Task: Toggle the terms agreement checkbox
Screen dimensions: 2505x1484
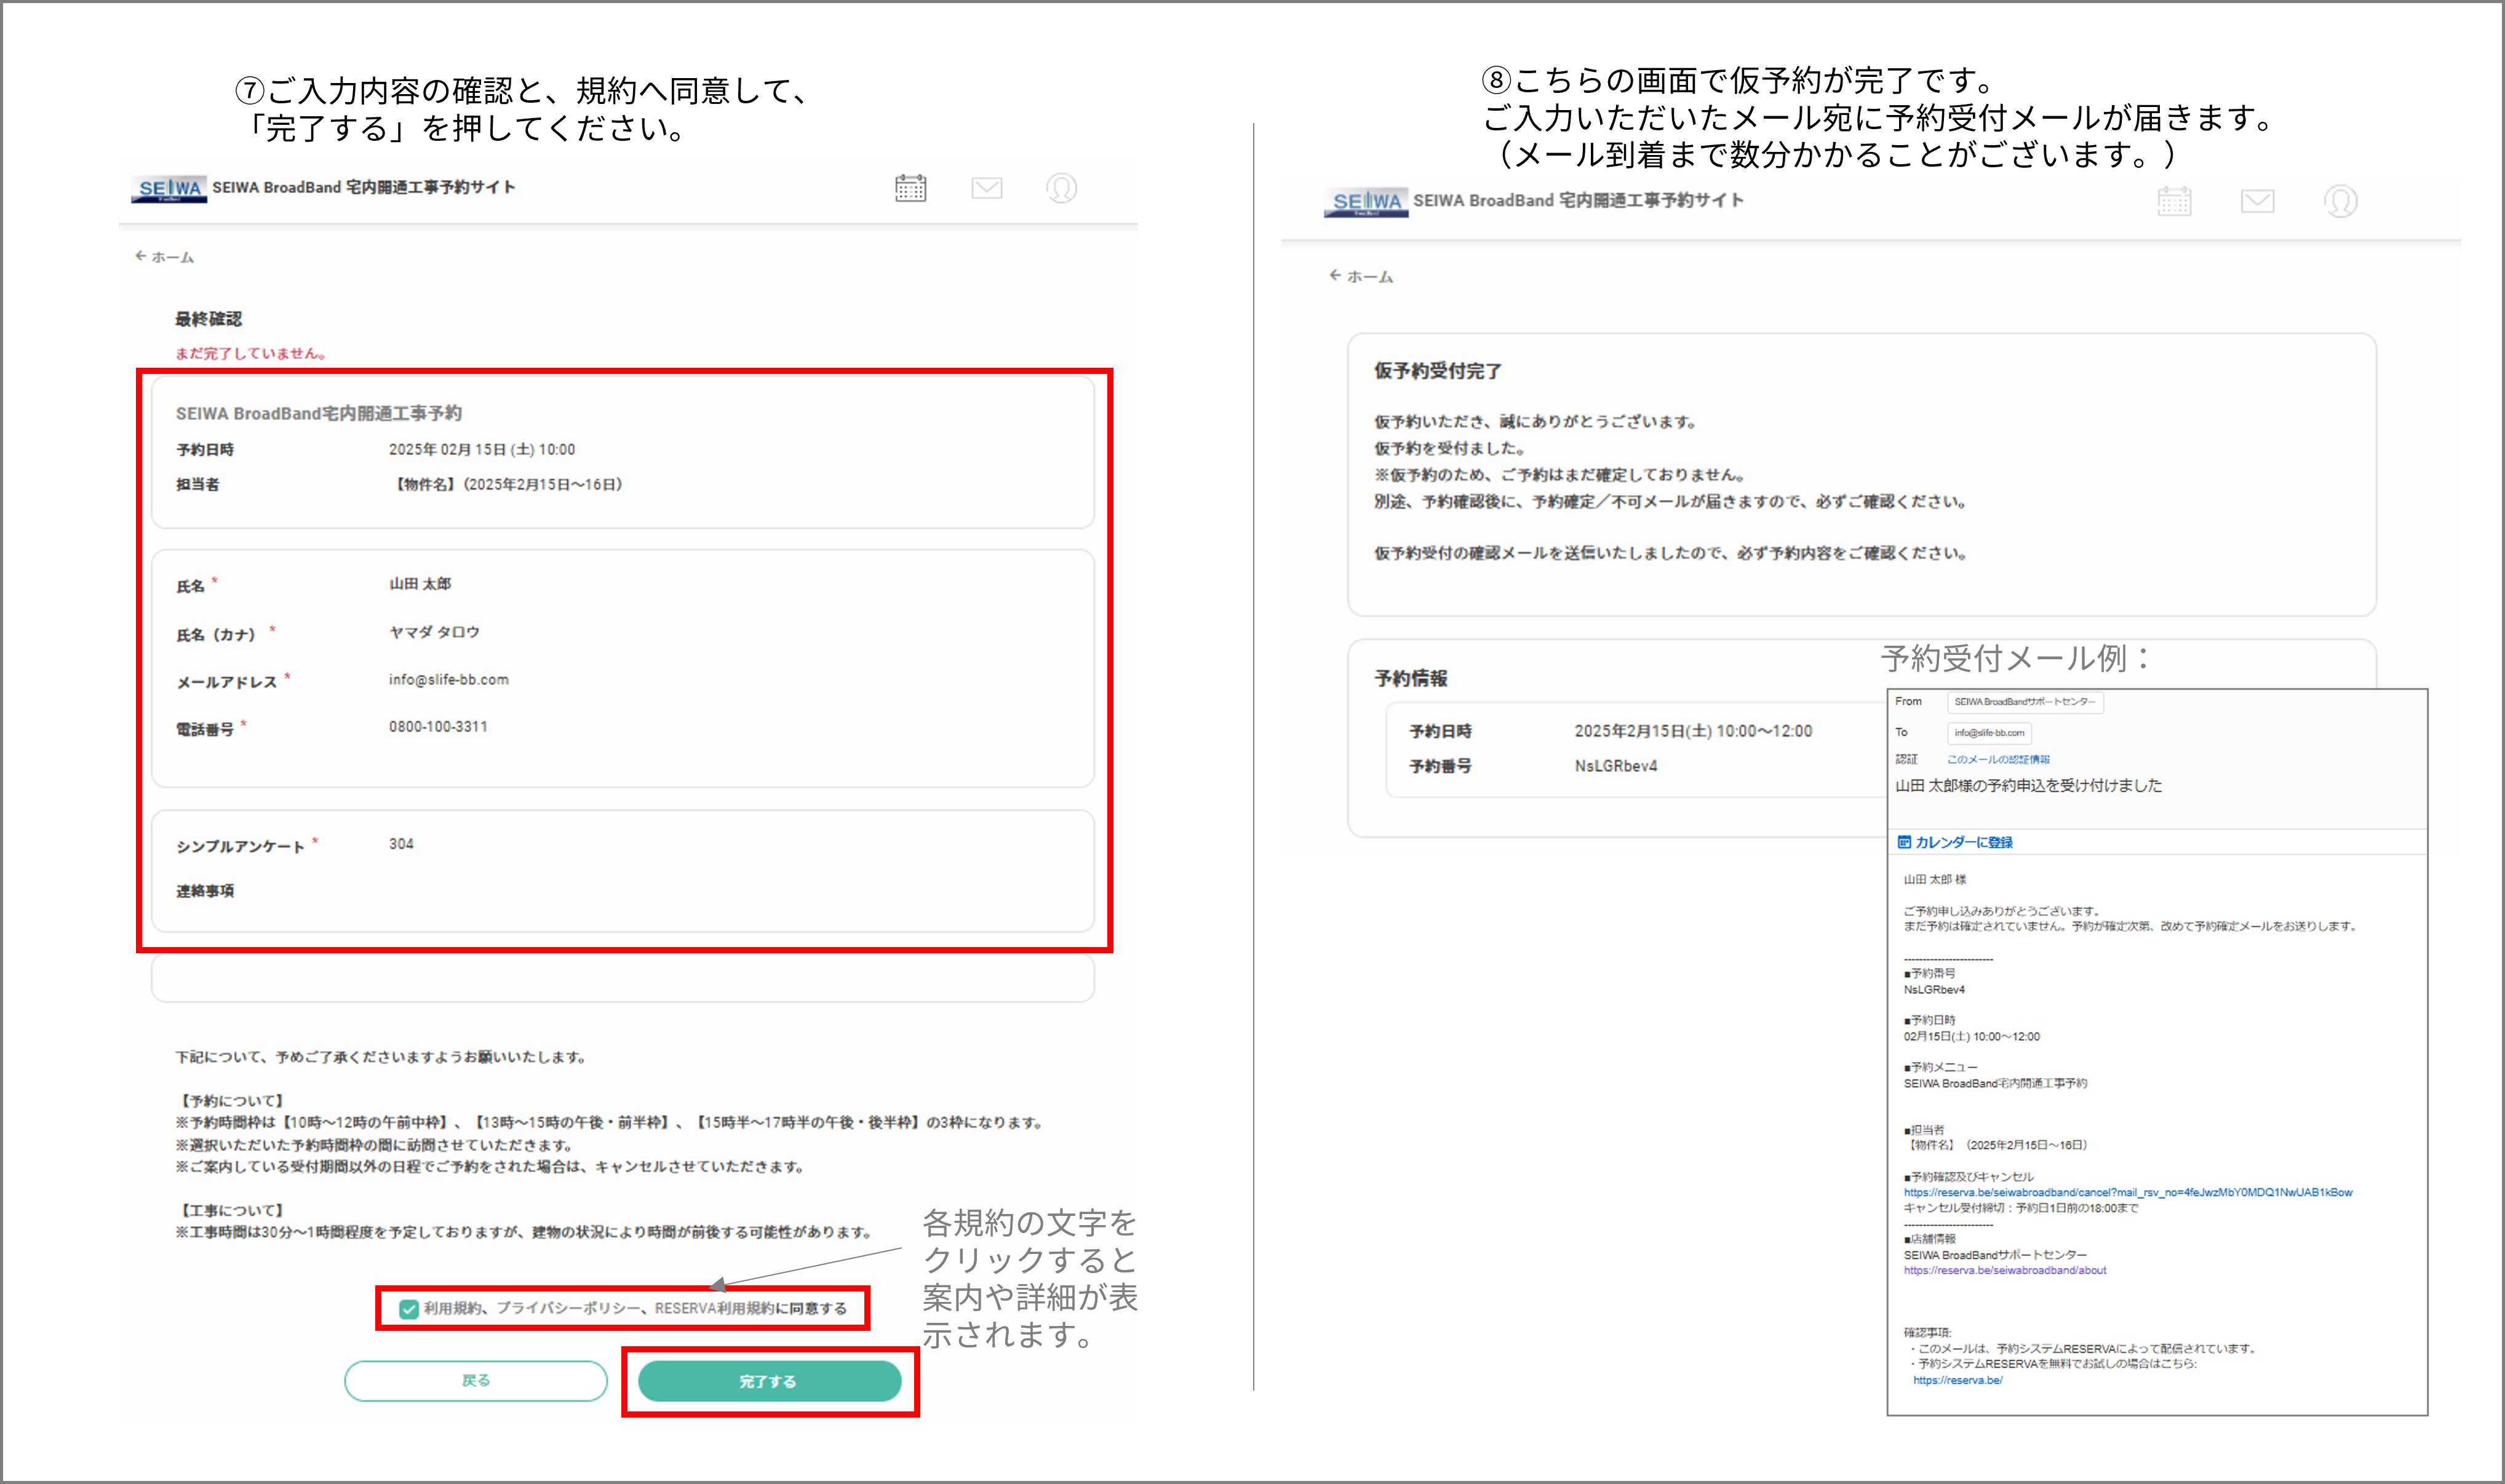Action: point(408,1309)
